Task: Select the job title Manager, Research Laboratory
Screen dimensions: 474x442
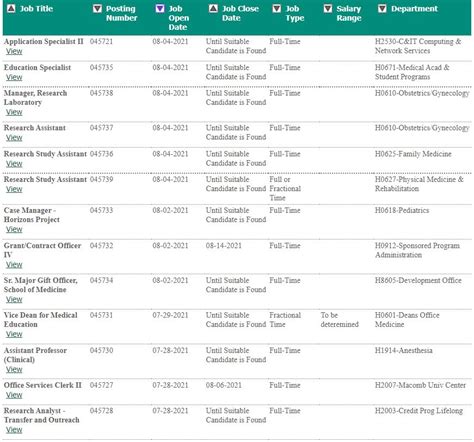Action: pyautogui.click(x=35, y=98)
